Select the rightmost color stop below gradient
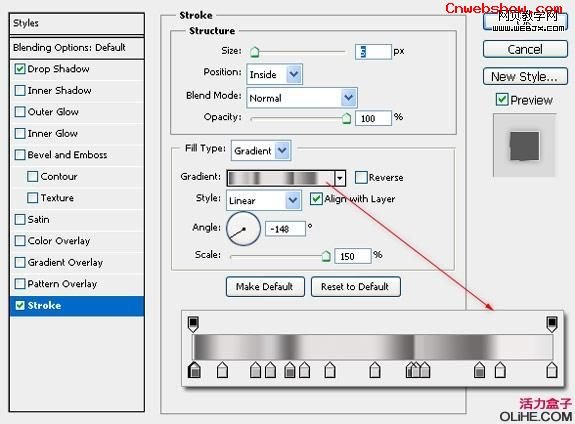 552,370
